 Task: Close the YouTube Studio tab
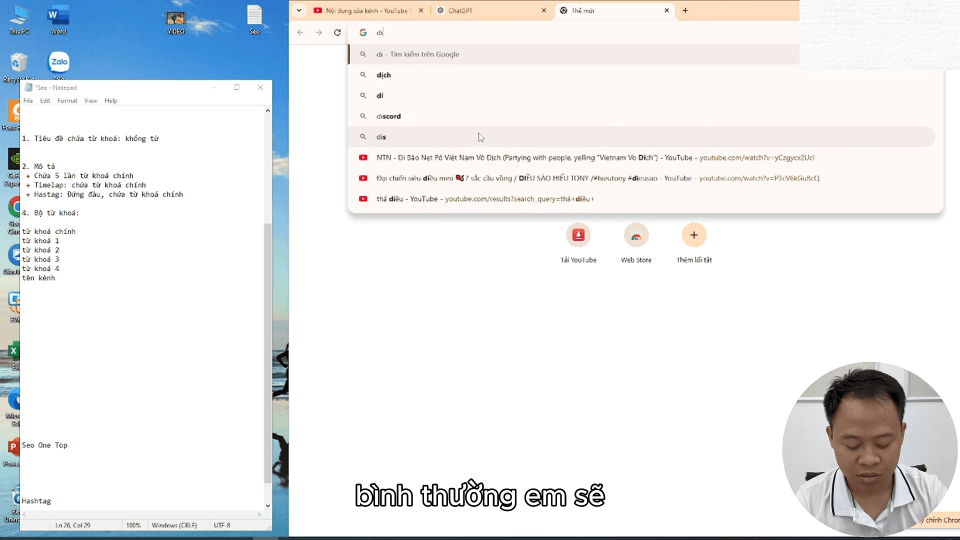(421, 10)
